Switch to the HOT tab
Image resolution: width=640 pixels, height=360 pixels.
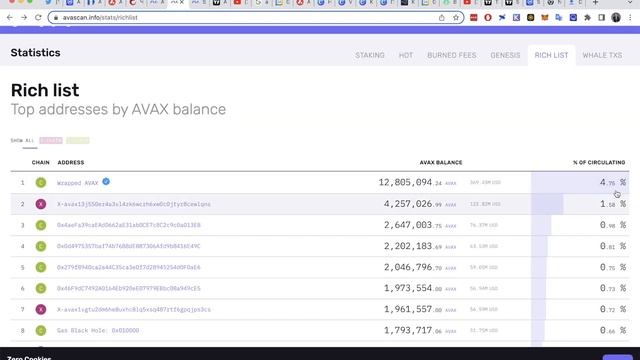coord(406,55)
